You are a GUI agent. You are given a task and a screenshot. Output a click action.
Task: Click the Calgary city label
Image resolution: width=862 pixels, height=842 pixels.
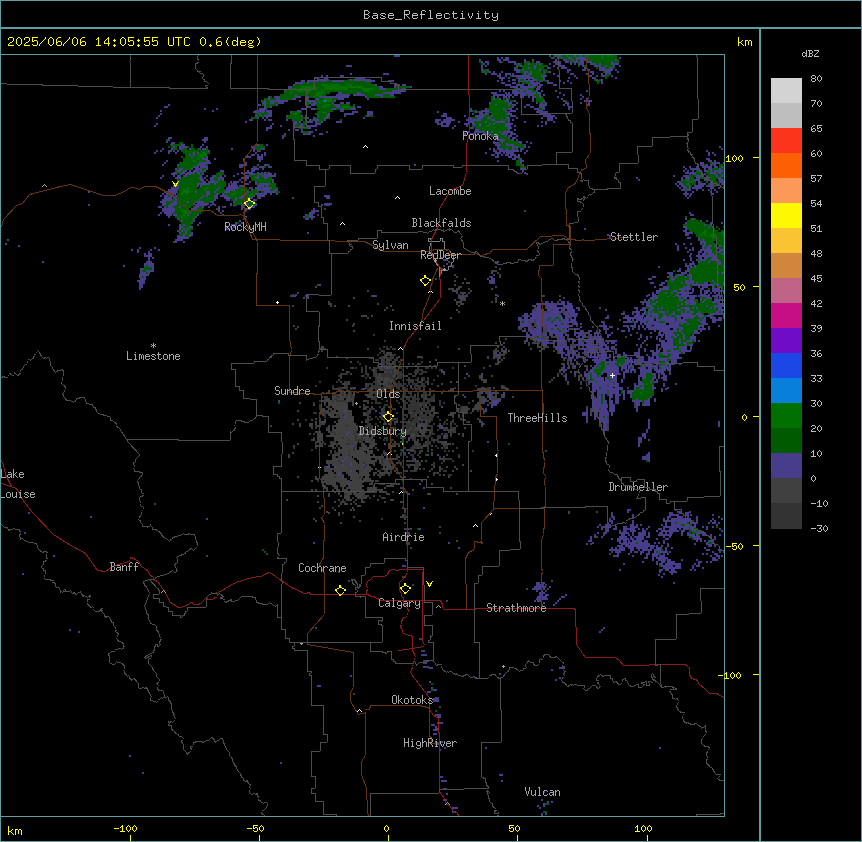click(399, 603)
